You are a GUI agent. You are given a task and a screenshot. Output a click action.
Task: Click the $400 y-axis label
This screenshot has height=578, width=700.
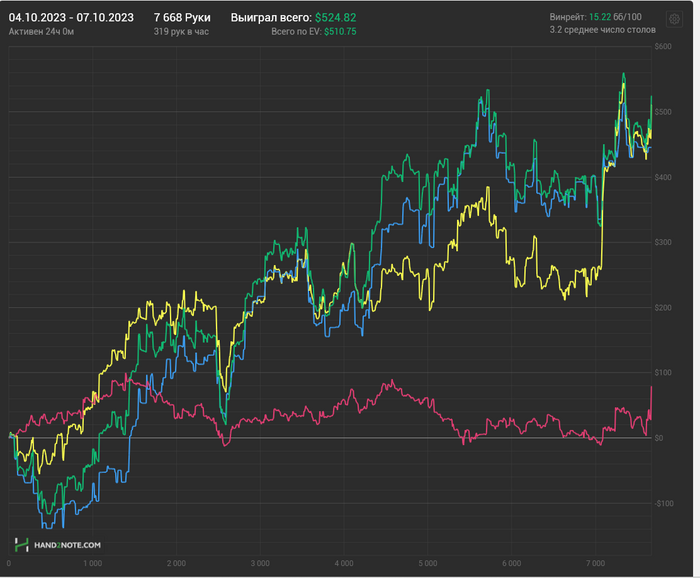coord(663,177)
